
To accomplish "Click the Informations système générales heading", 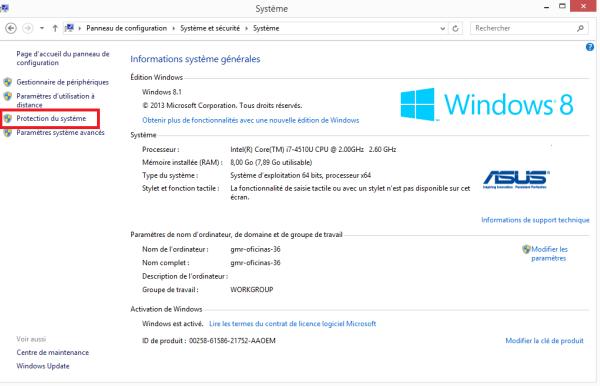I will [195, 59].
